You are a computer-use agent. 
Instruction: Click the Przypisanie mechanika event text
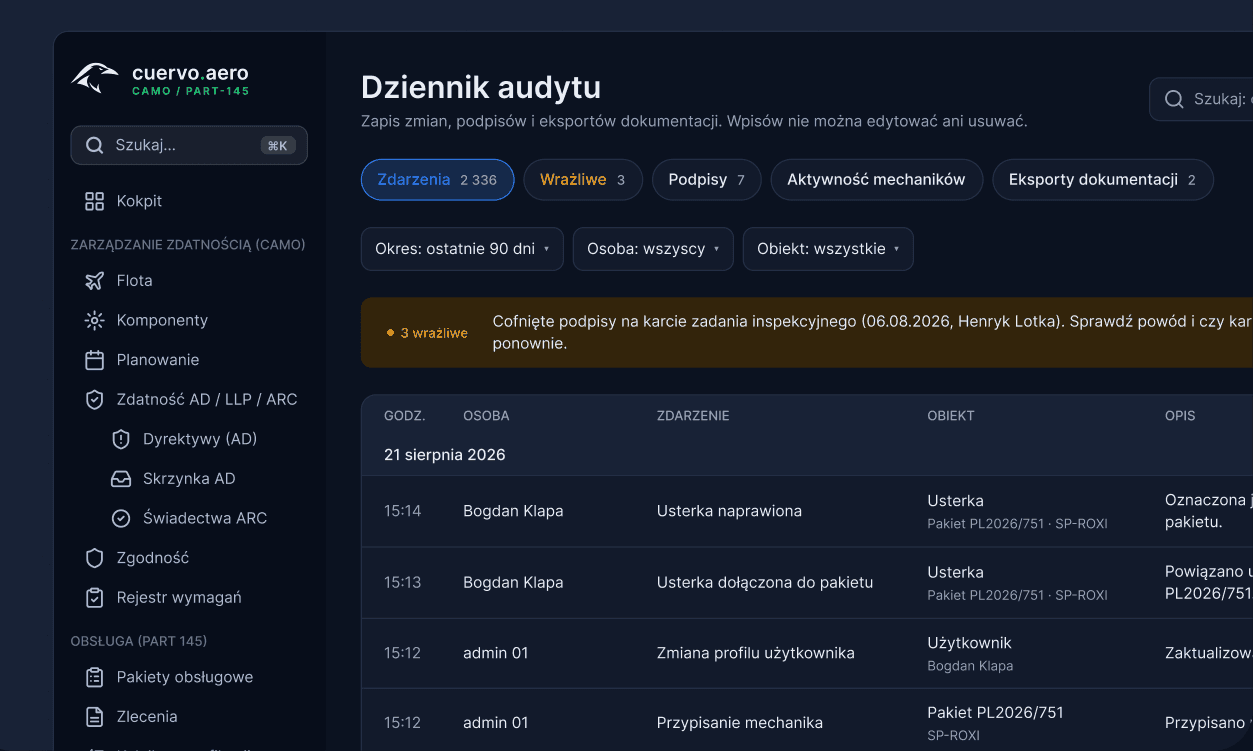[740, 723]
